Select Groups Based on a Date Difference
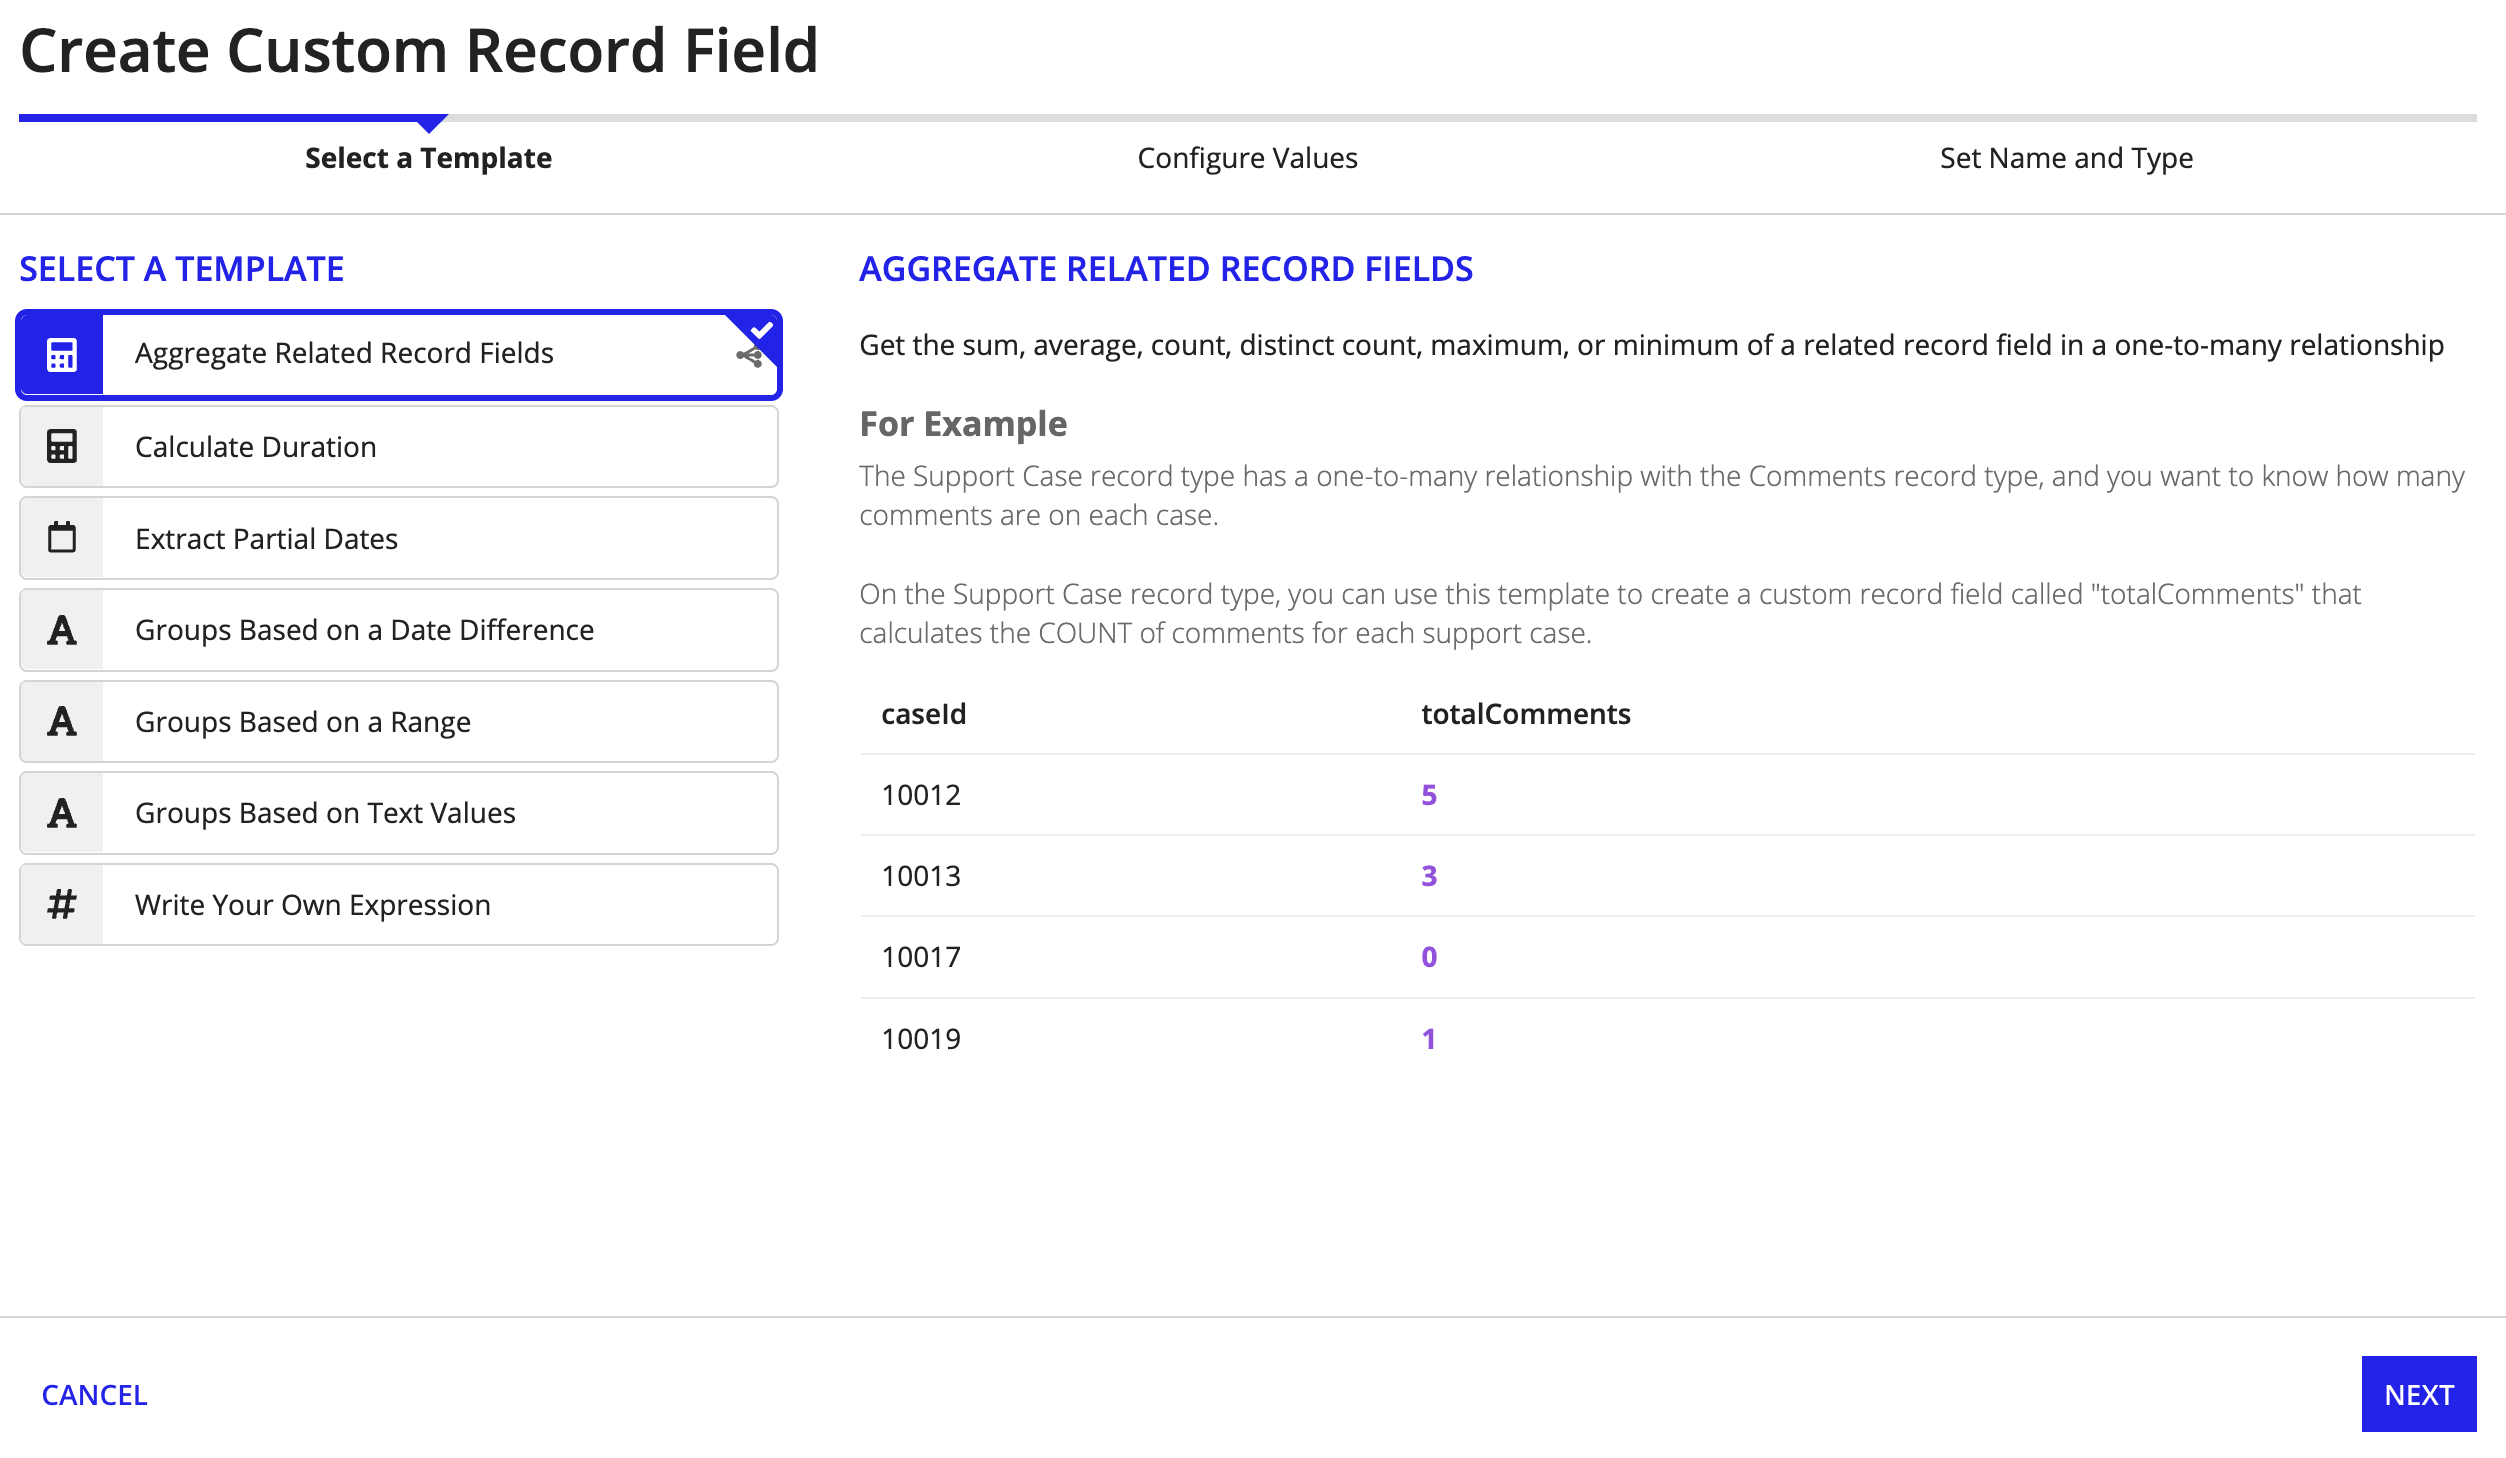This screenshot has height=1458, width=2506. tap(399, 630)
